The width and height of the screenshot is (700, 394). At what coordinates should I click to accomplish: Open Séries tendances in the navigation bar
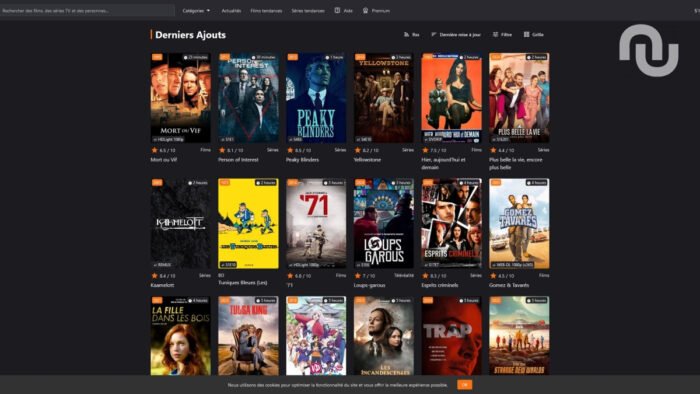pos(308,11)
